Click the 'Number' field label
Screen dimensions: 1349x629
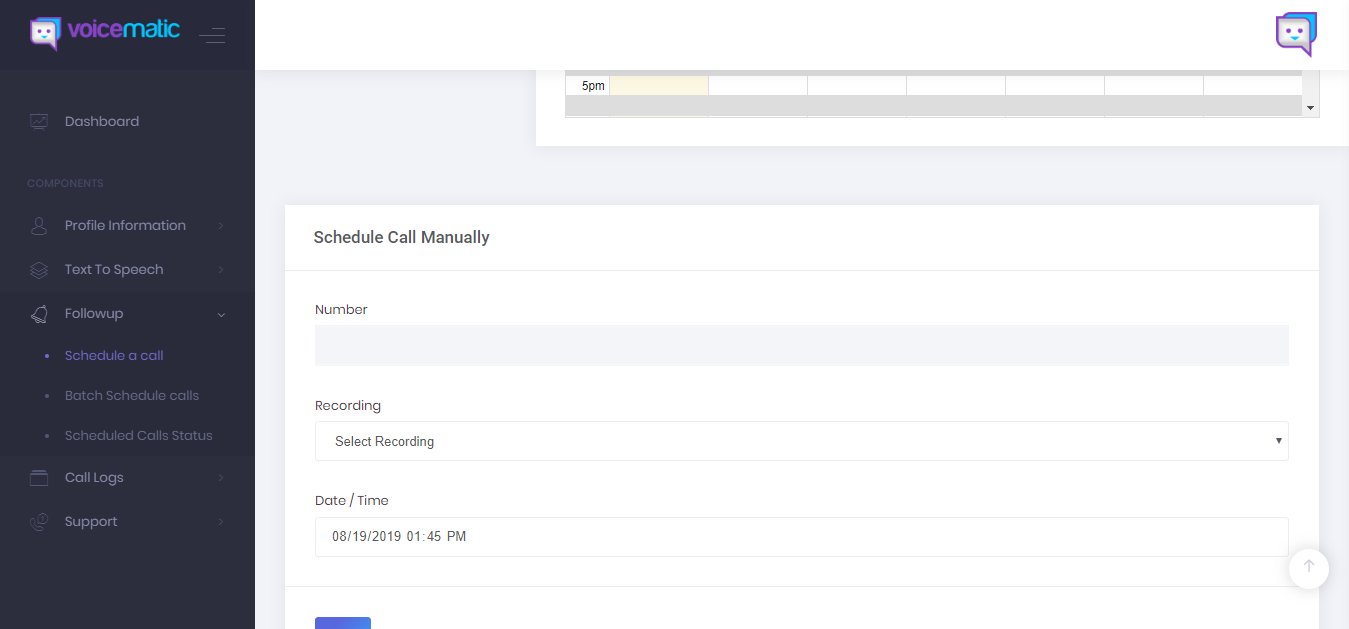pos(341,310)
